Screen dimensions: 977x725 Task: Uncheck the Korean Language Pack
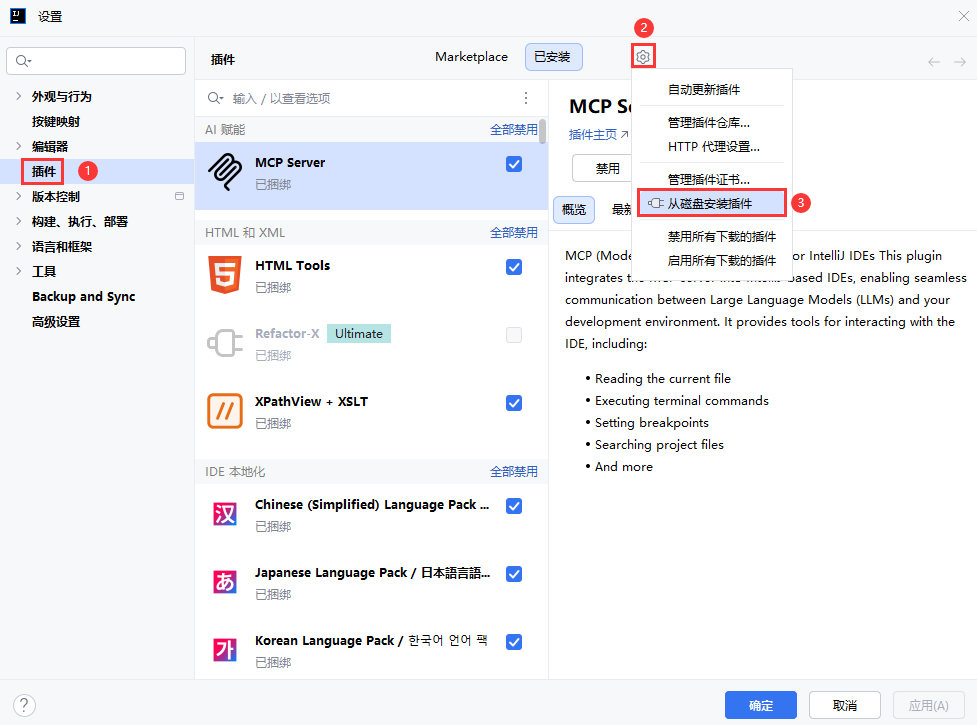pyautogui.click(x=514, y=642)
